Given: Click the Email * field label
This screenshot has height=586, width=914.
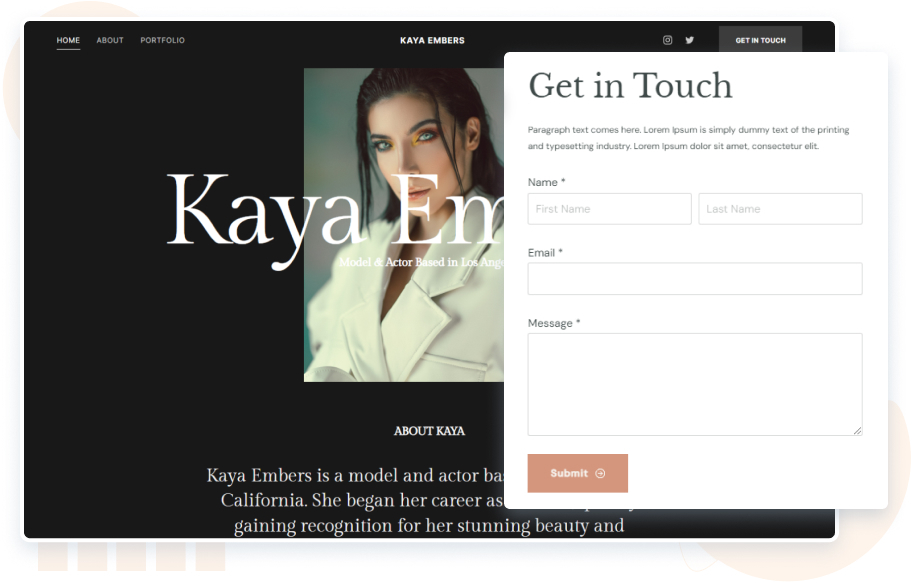Looking at the screenshot, I should 545,253.
